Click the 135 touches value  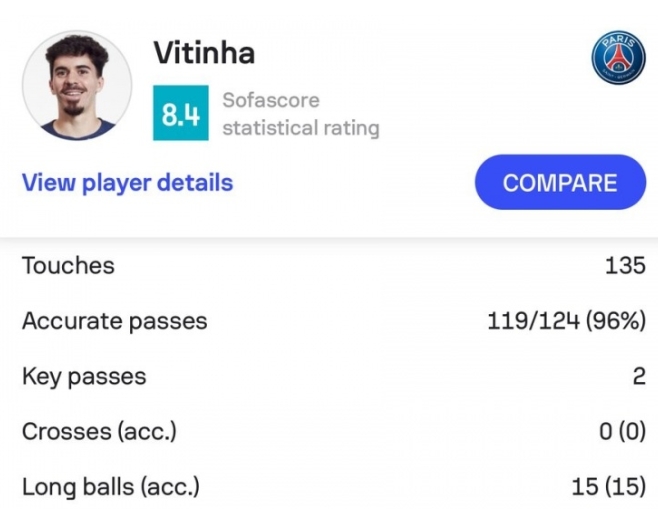pos(624,266)
